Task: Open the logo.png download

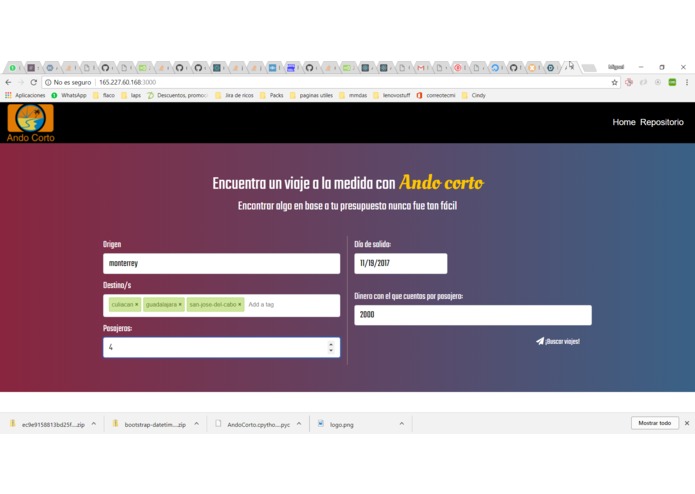Action: (337, 424)
